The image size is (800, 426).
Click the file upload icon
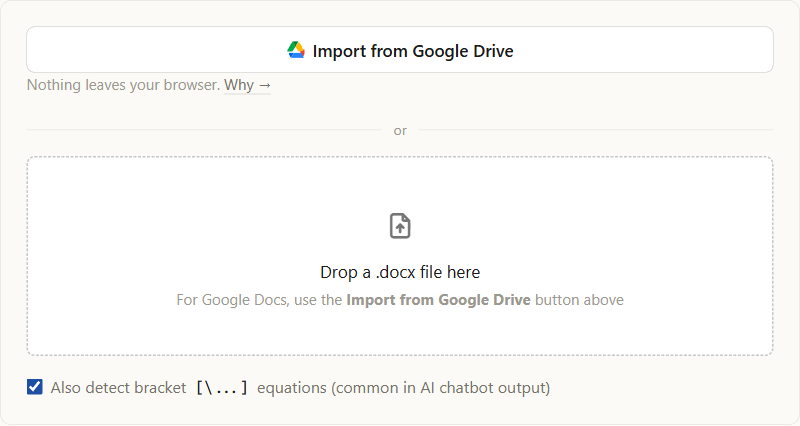pos(400,226)
